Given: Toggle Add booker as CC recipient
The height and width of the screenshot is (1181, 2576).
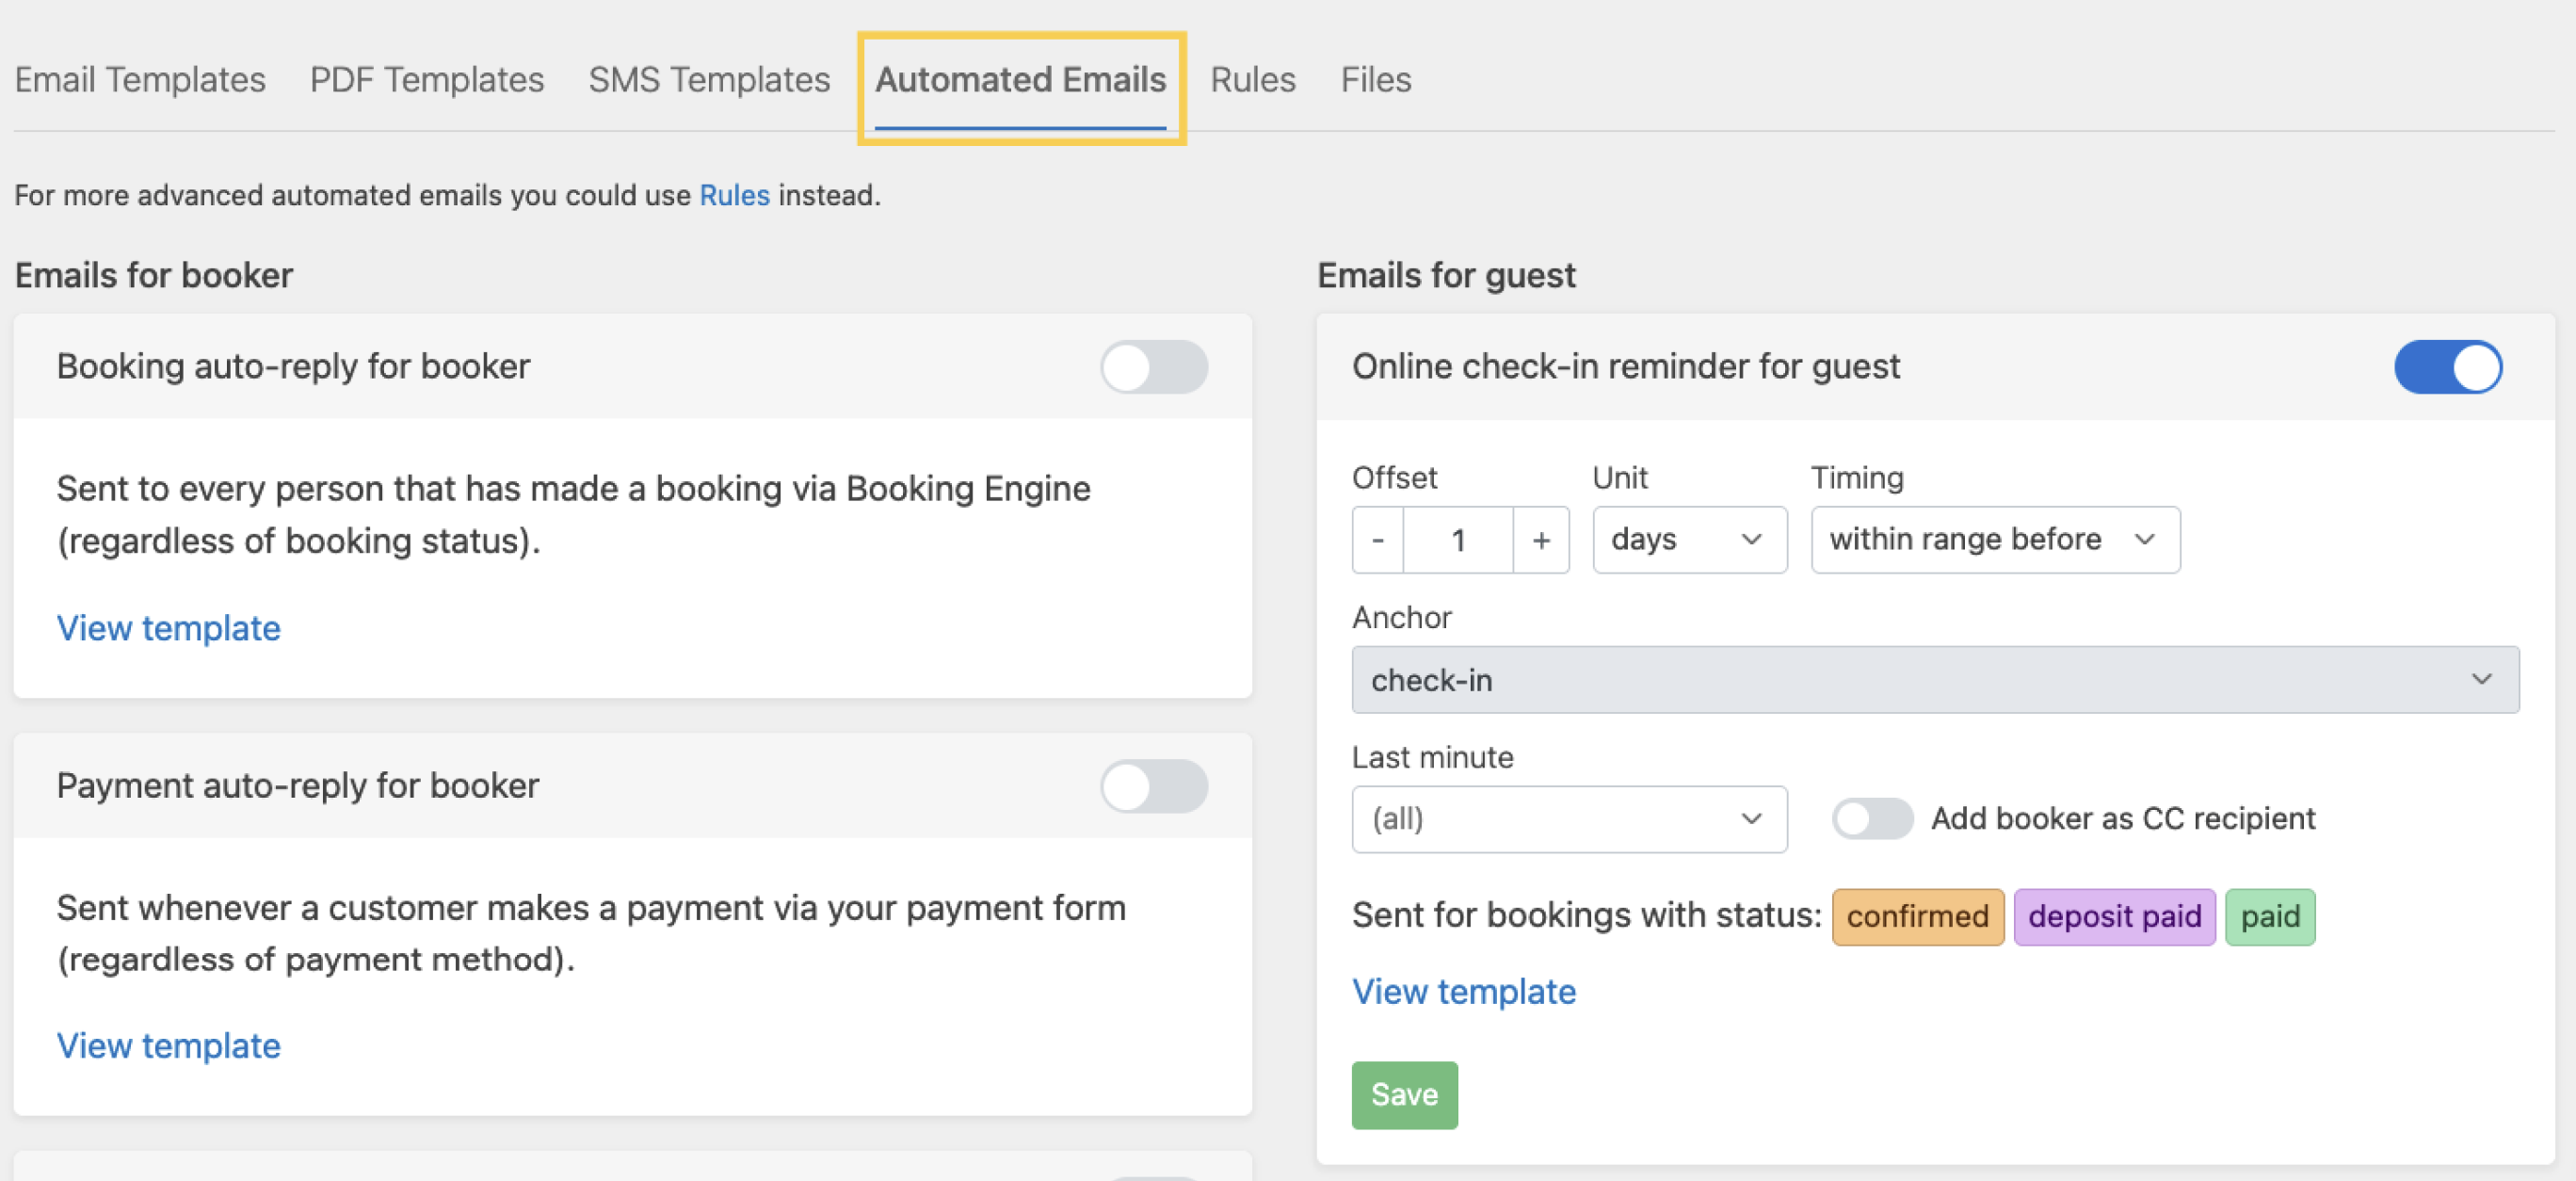Looking at the screenshot, I should tap(1872, 819).
